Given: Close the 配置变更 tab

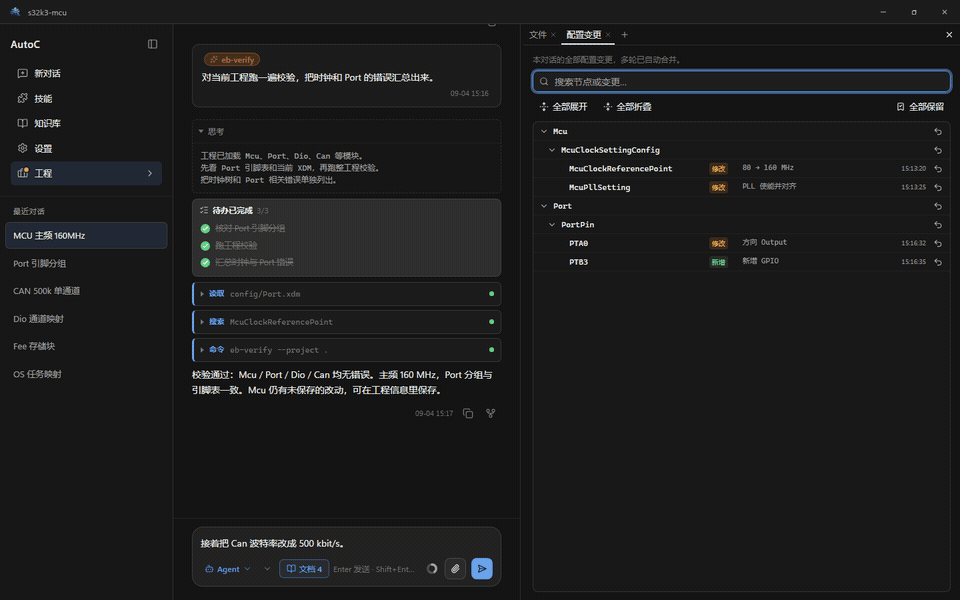Looking at the screenshot, I should pos(608,35).
